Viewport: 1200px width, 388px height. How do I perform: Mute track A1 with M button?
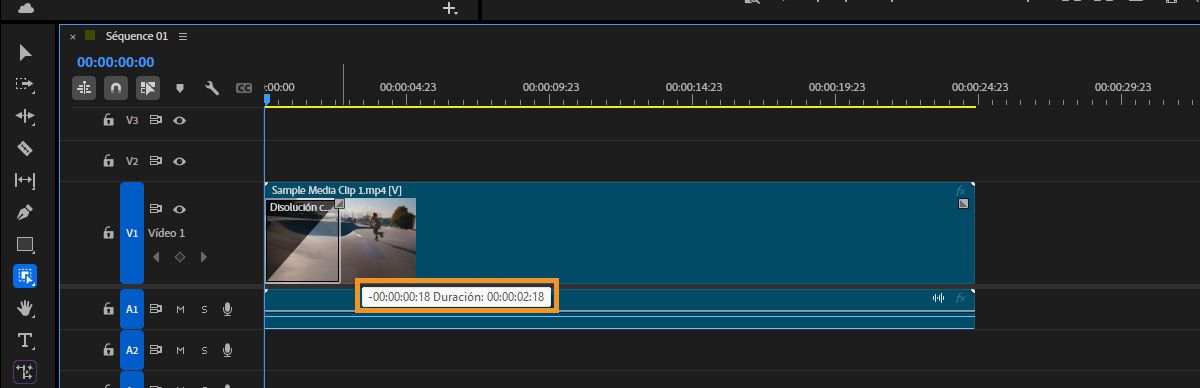point(181,310)
